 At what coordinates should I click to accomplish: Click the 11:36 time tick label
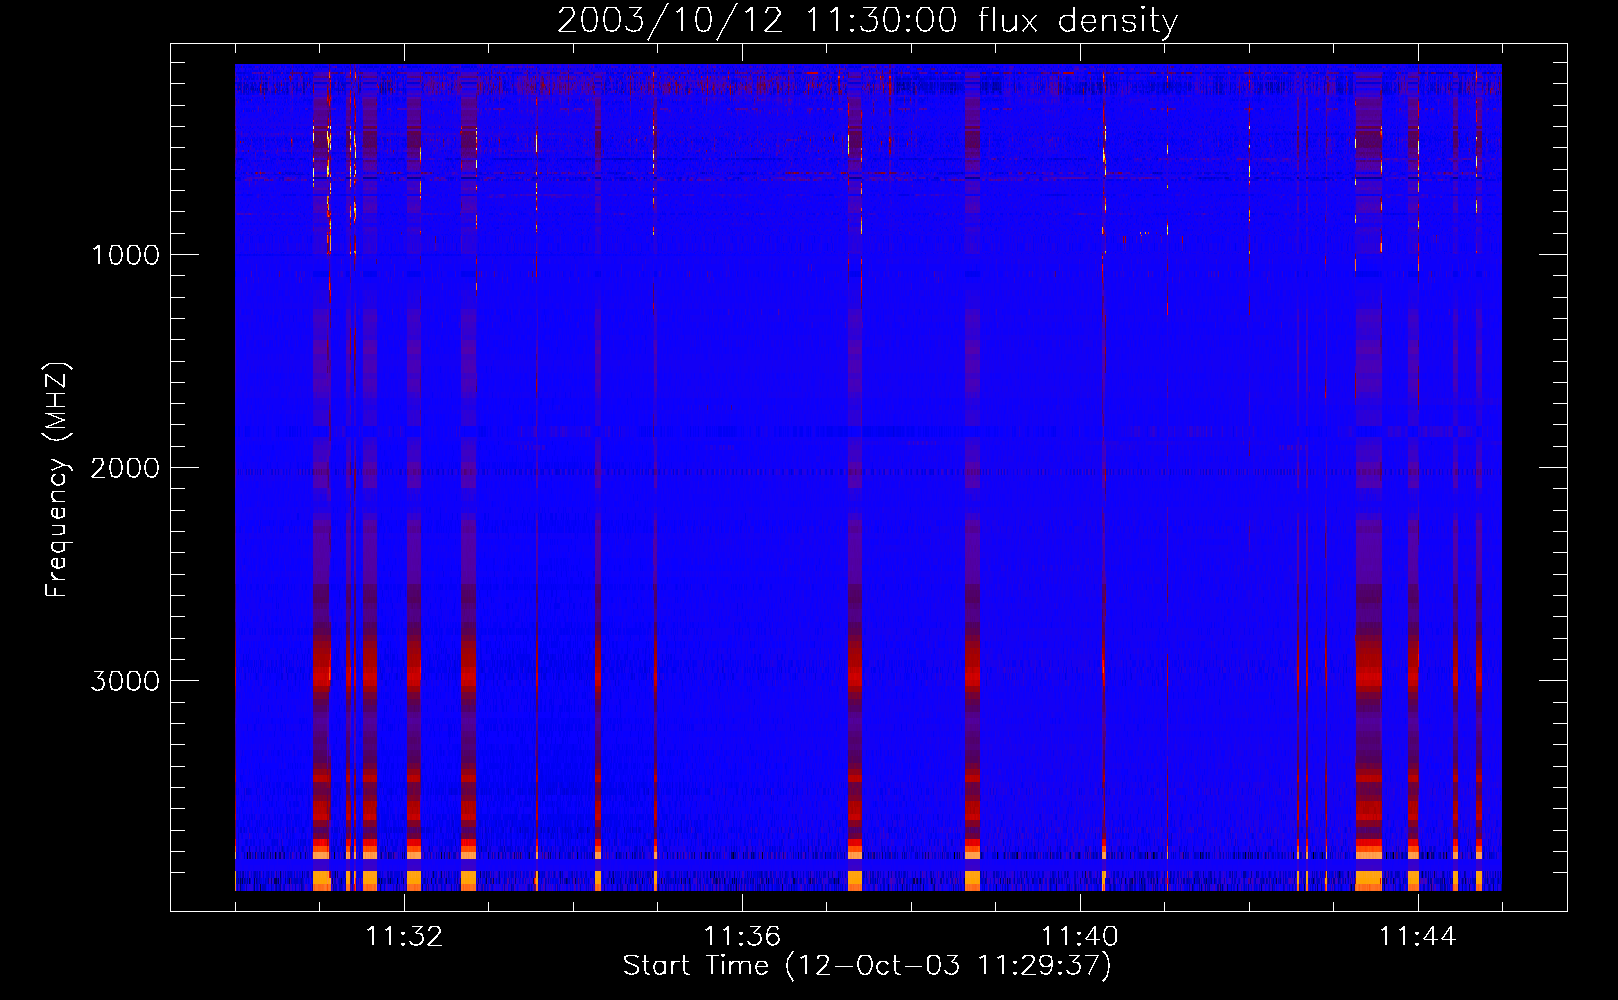742,936
